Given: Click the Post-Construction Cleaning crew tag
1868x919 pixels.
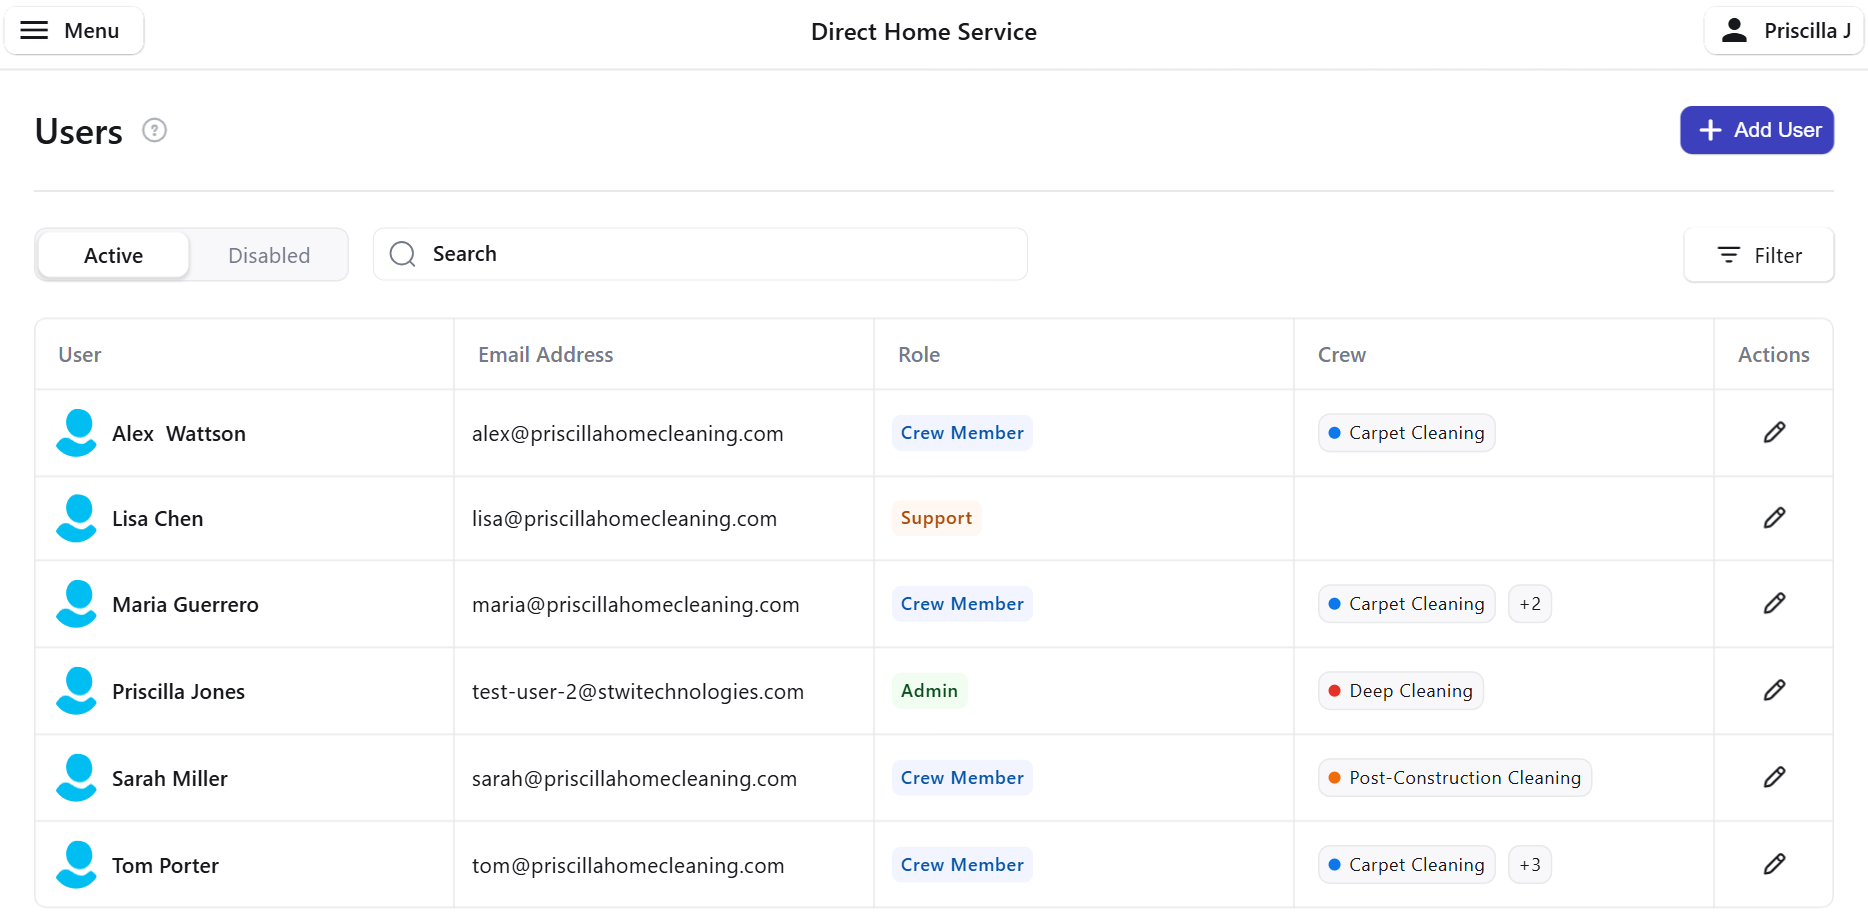Looking at the screenshot, I should pos(1454,778).
